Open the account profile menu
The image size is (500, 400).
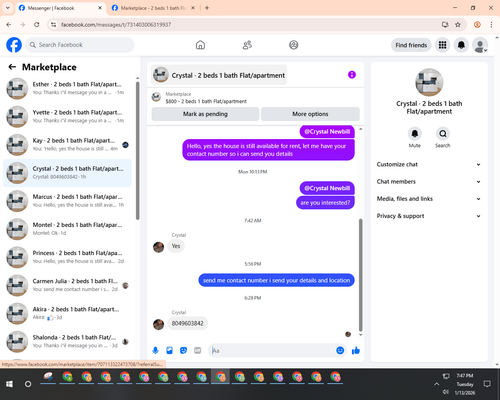click(x=480, y=45)
